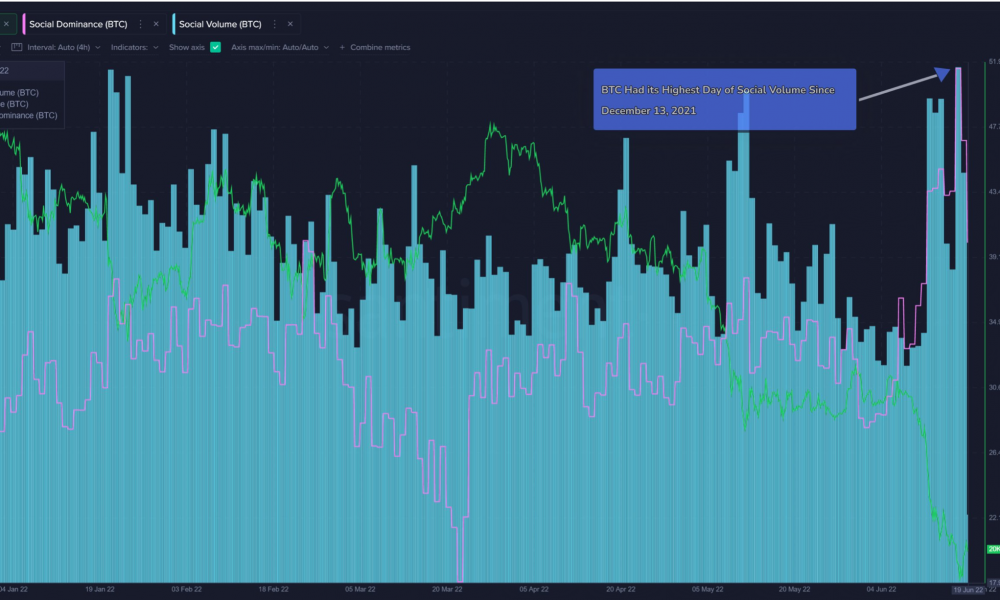The width and height of the screenshot is (1000, 600).
Task: Click the '18 Feb 22' axis date
Action: point(273,589)
